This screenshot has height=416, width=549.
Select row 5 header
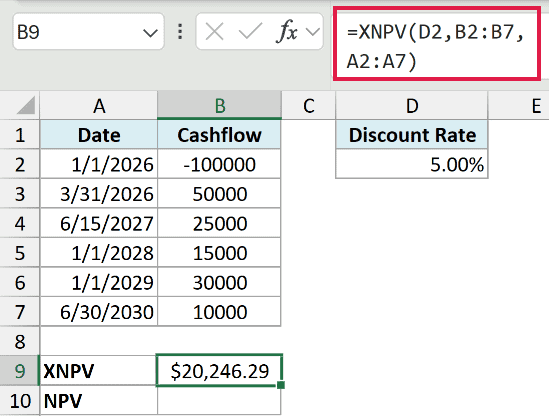20,252
